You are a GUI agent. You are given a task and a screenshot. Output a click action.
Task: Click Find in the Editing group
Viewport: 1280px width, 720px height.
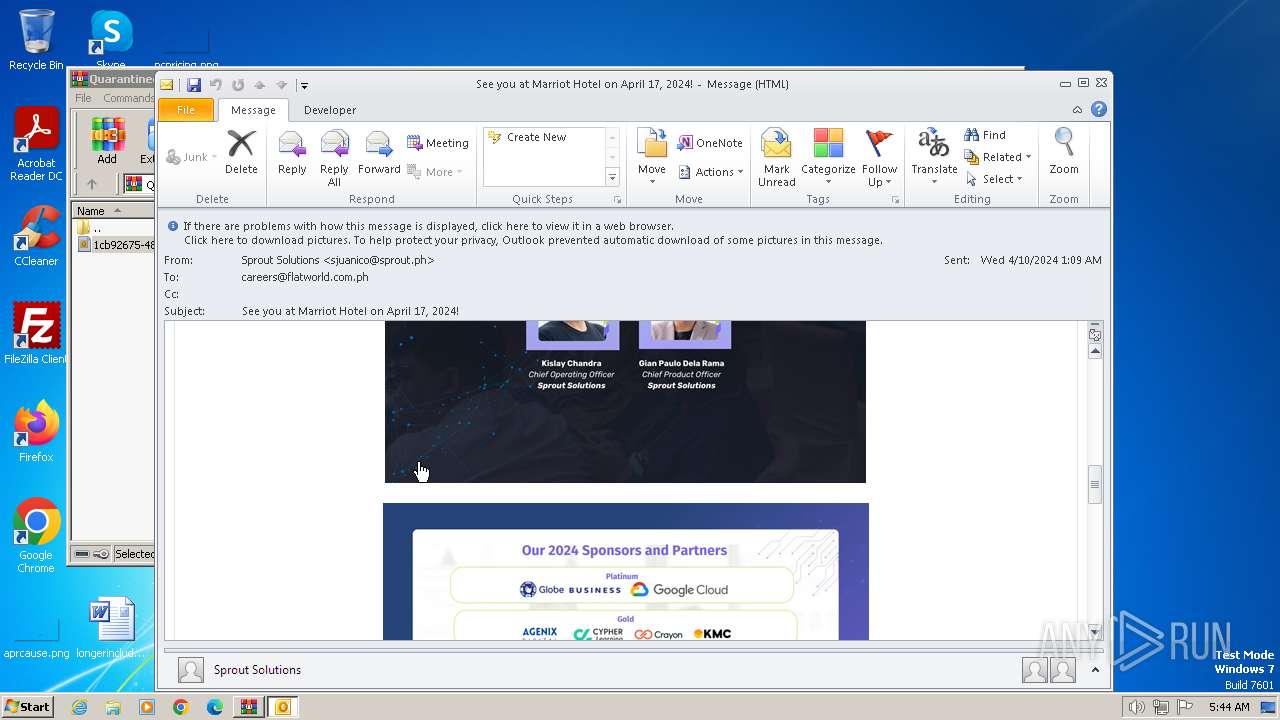pyautogui.click(x=985, y=135)
